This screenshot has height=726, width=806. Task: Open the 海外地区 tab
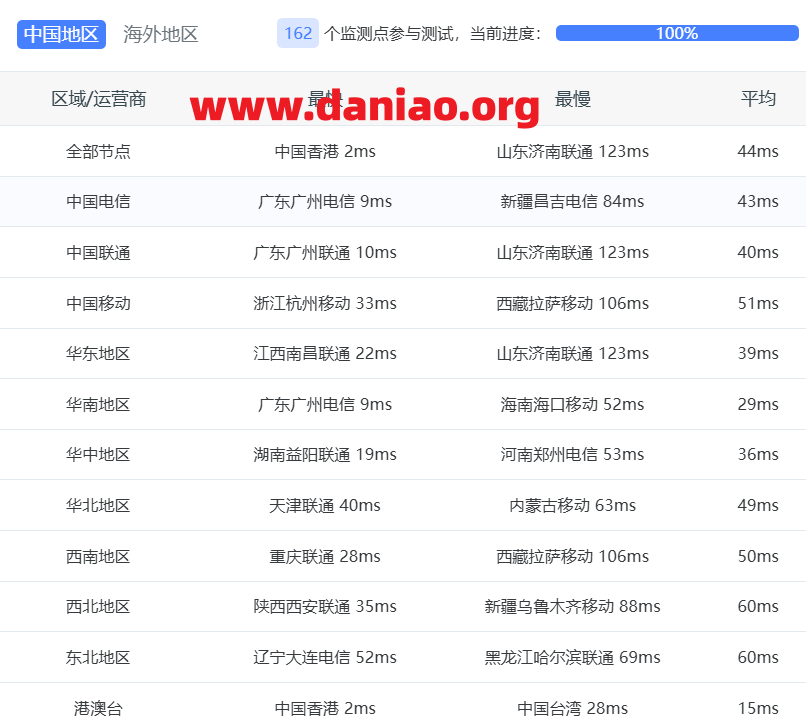coord(160,34)
